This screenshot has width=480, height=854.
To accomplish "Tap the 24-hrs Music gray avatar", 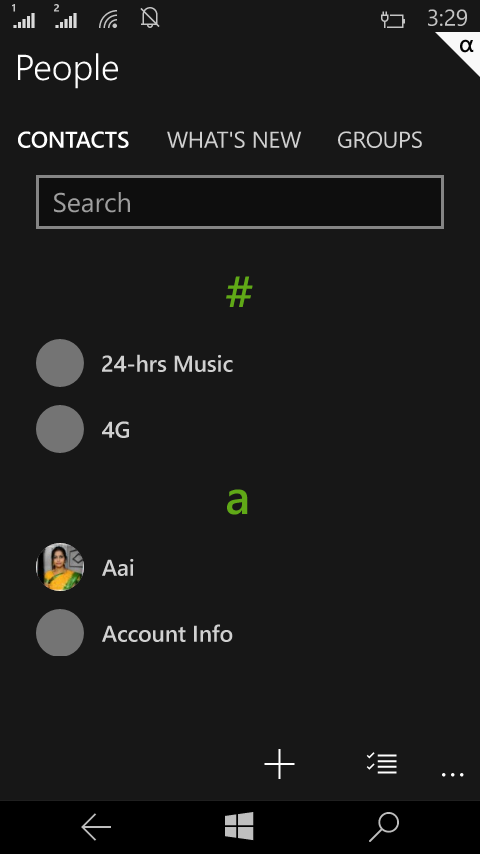I will (60, 363).
